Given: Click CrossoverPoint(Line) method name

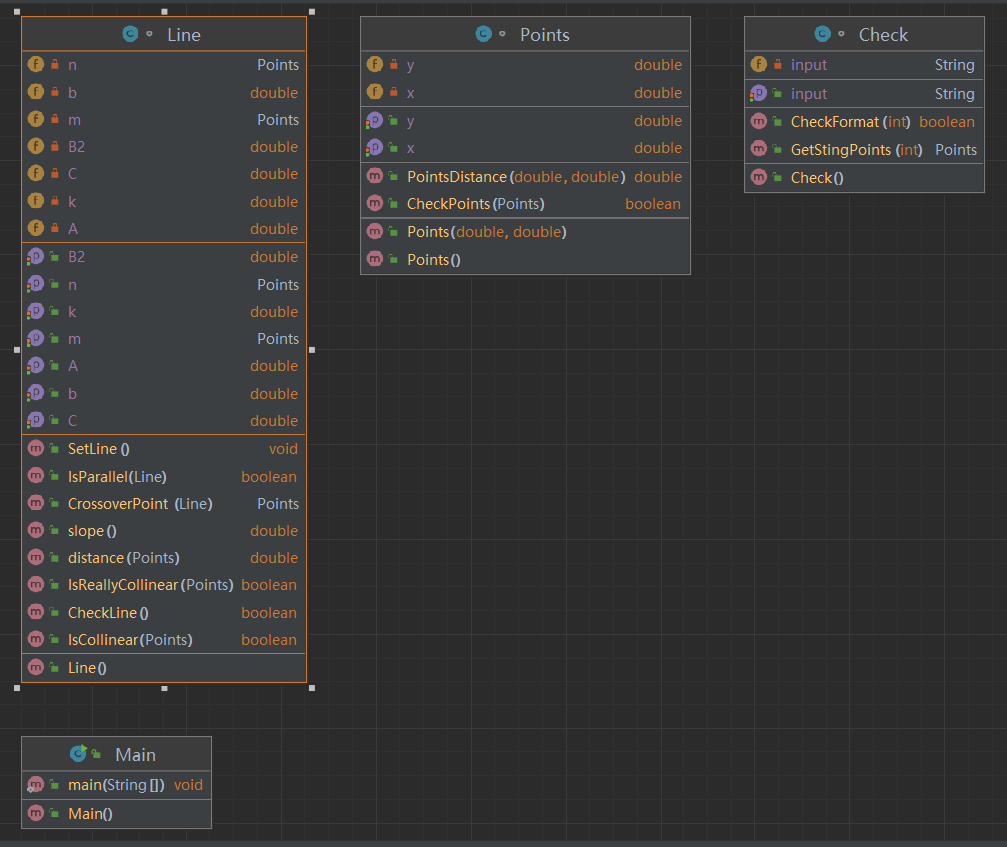Looking at the screenshot, I should [x=140, y=503].
